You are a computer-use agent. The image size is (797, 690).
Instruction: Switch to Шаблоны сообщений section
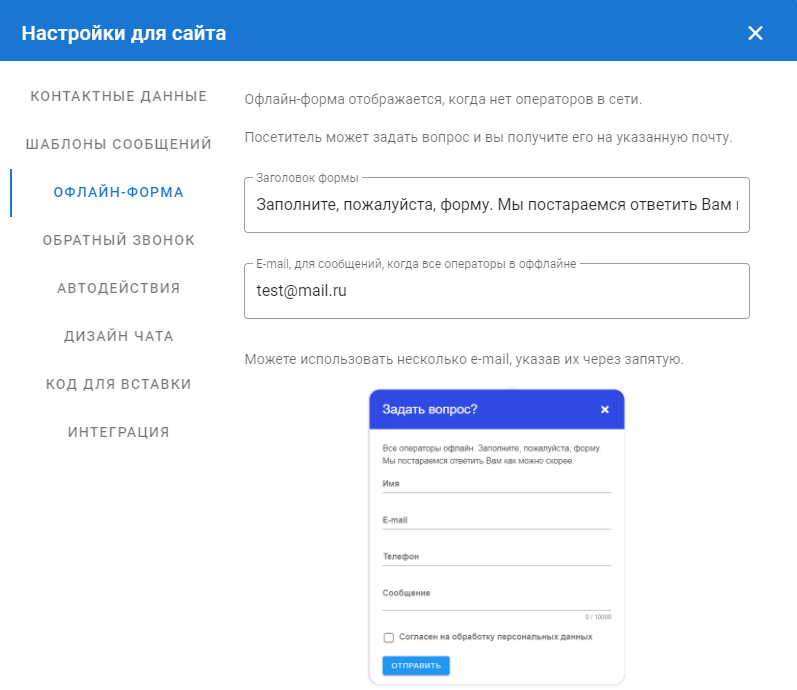point(119,144)
